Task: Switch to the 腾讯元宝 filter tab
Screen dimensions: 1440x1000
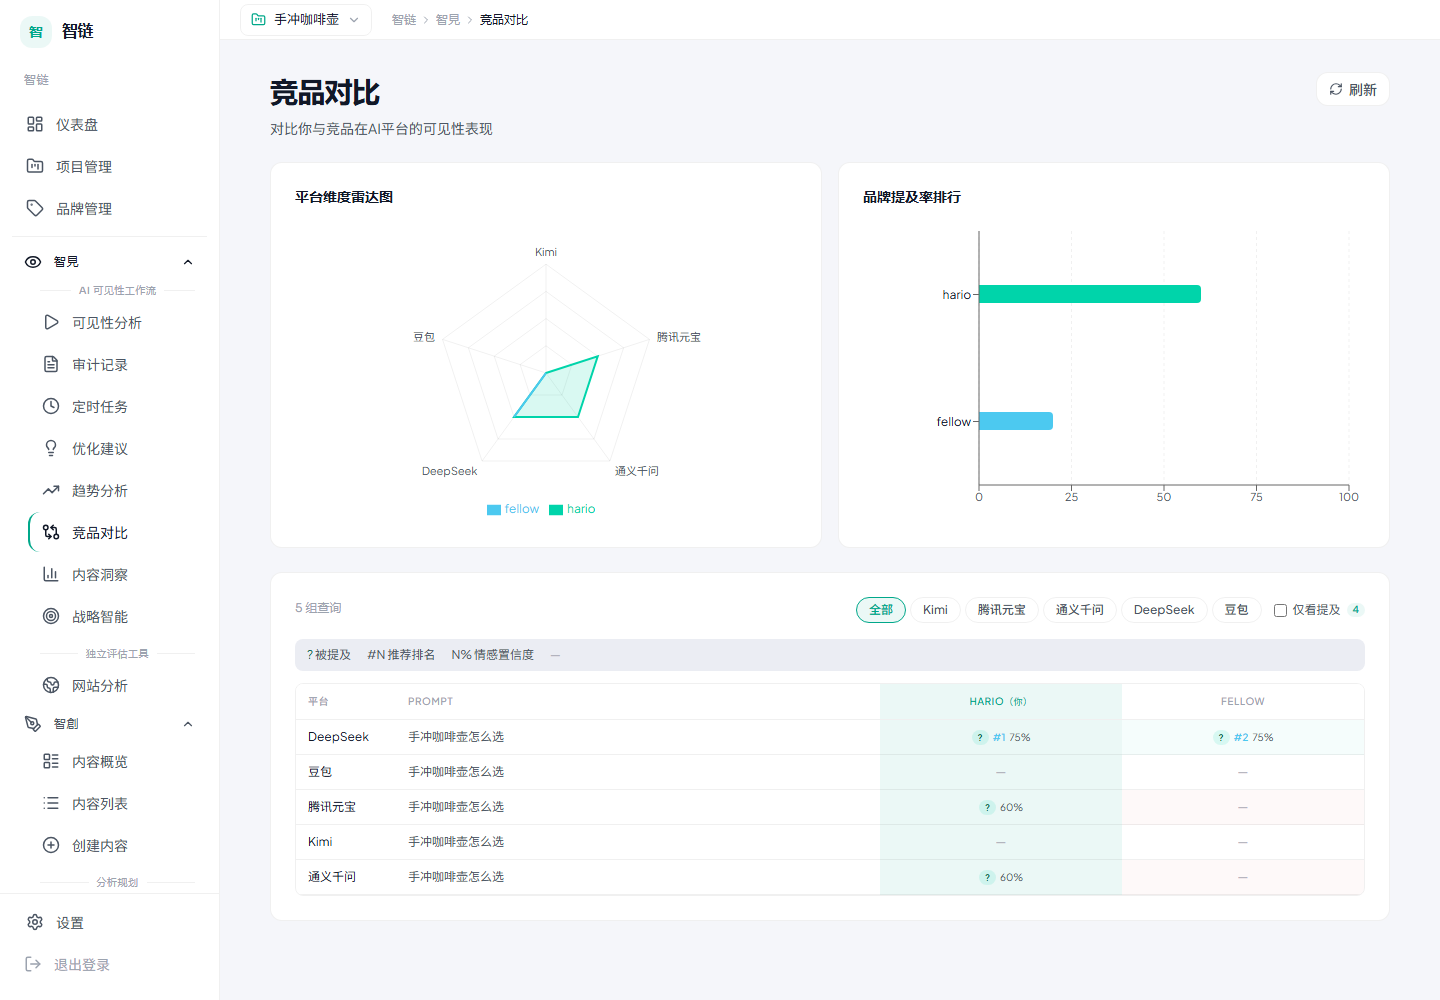Action: (x=1002, y=610)
